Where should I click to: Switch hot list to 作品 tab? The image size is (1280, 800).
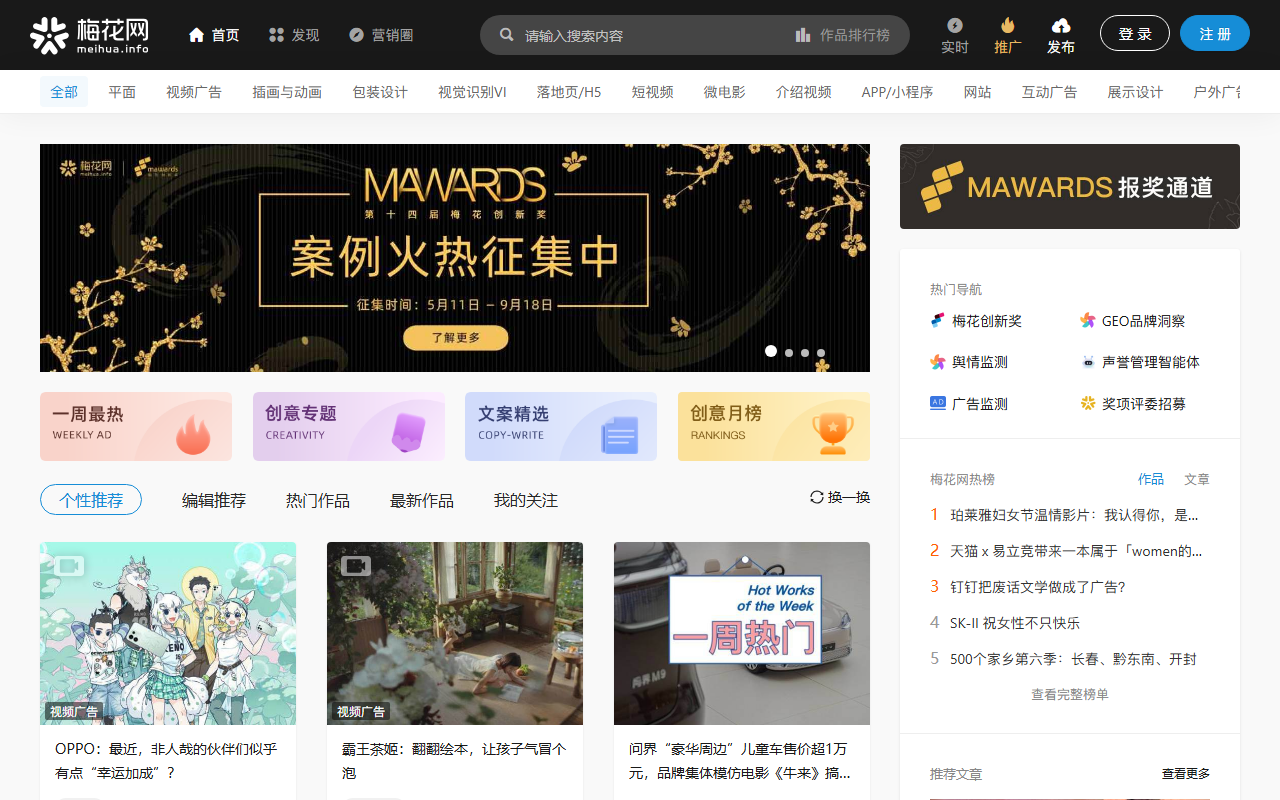tap(1151, 479)
